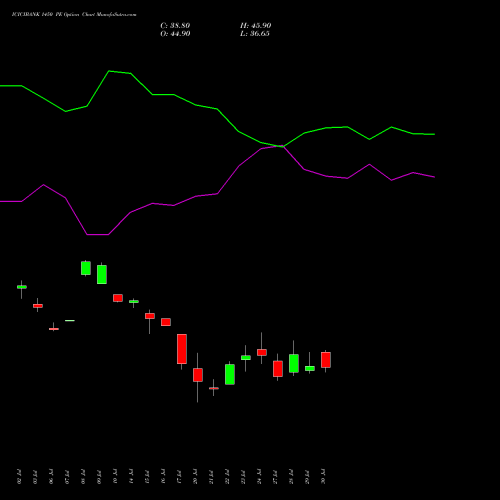Viewport: 500px width, 500px height.
Task: Click the red candle with long wicks for 20 Jul
Action: [198, 375]
